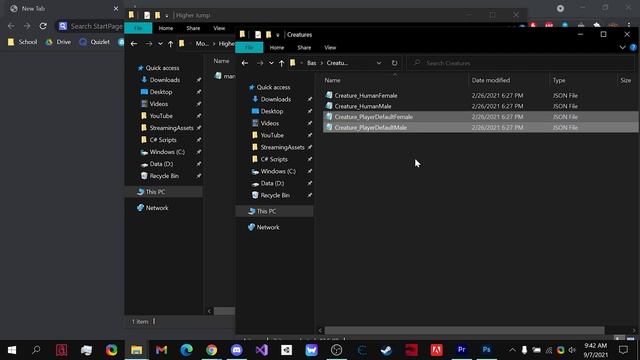Open Gmail from taskbar
This screenshot has width=640, height=360.
(162, 350)
